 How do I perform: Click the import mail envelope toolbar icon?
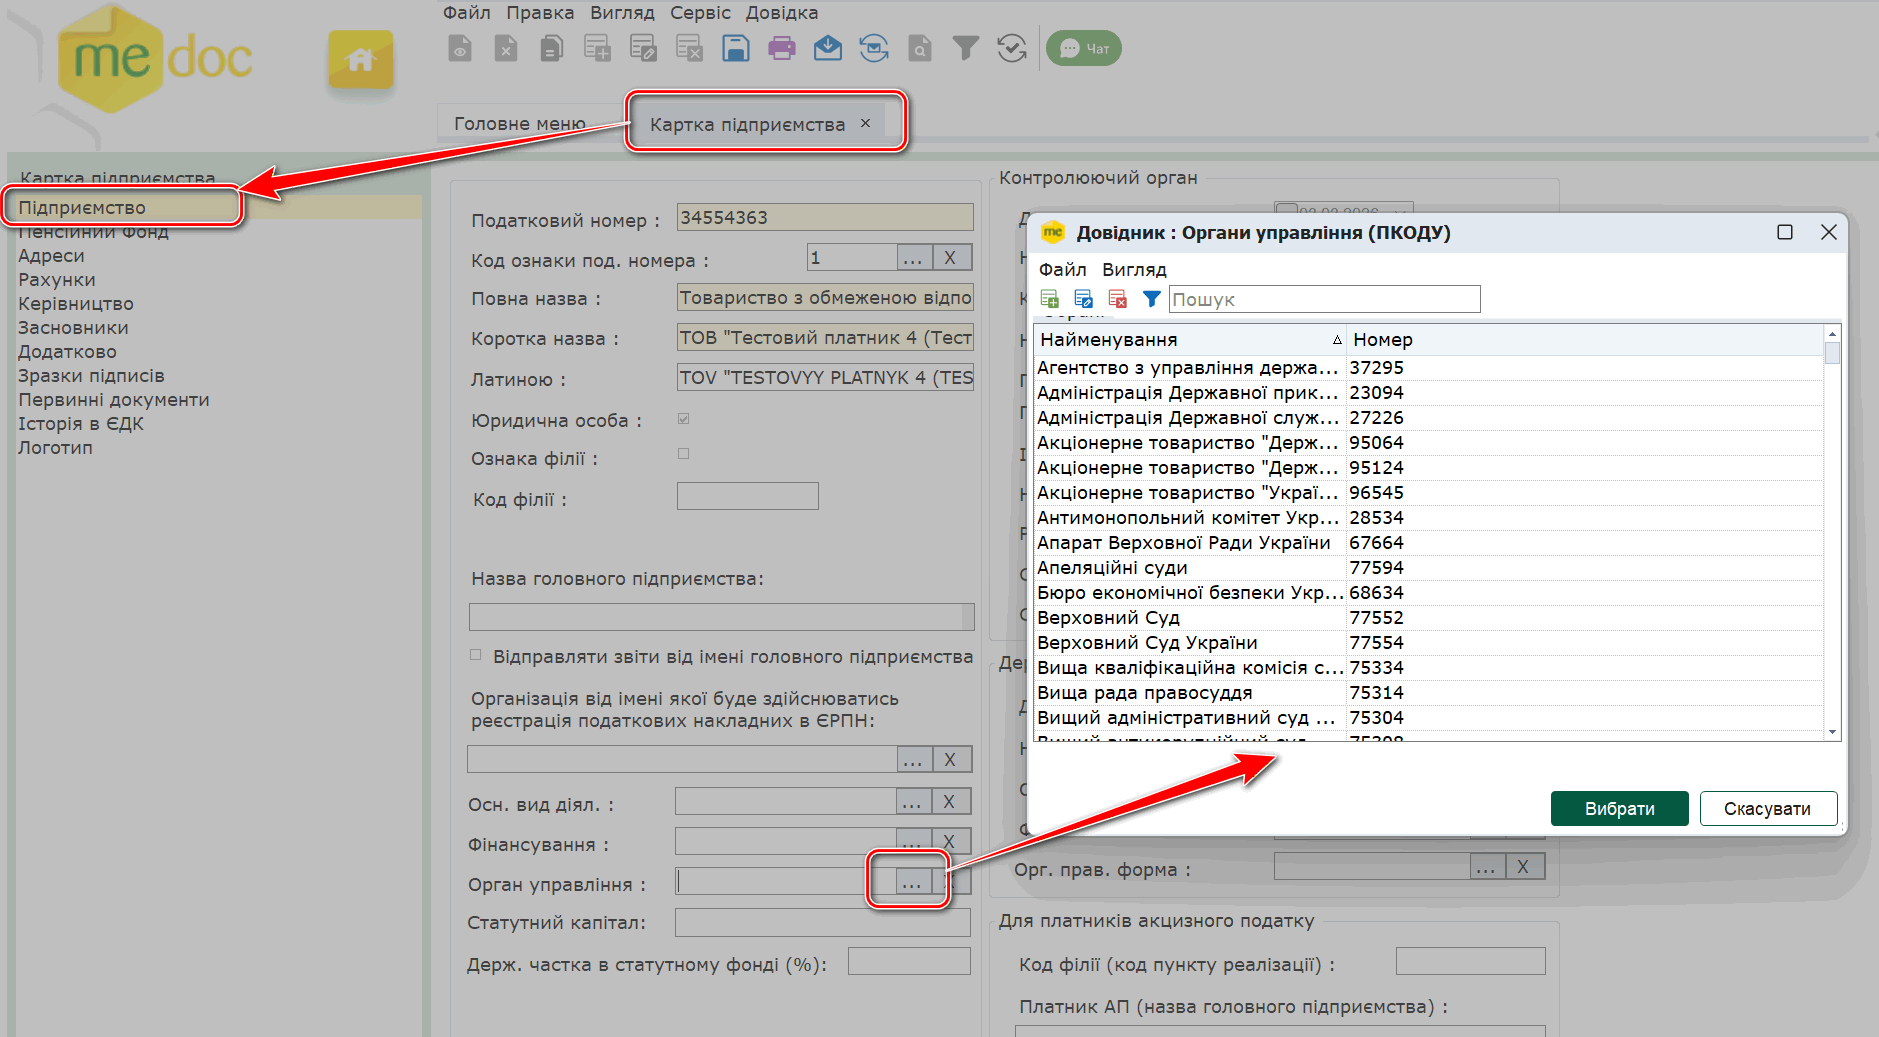828,48
